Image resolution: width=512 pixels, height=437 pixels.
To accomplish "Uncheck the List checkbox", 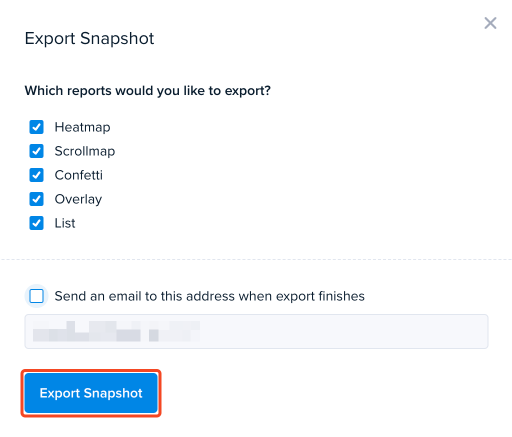I will pyautogui.click(x=36, y=223).
